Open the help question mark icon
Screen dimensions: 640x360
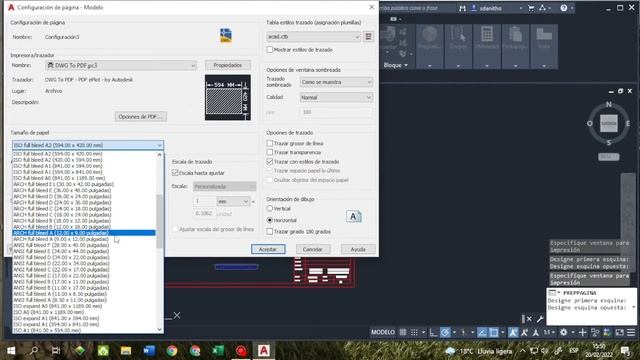564,8
